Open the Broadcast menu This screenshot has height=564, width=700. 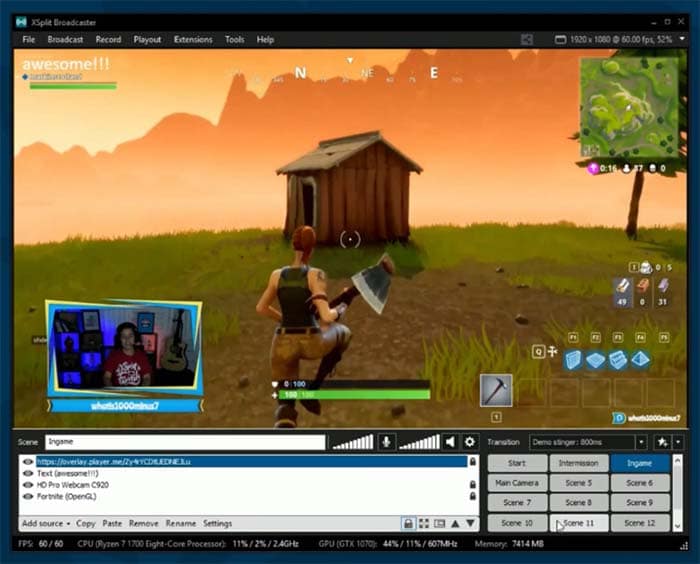[65, 40]
